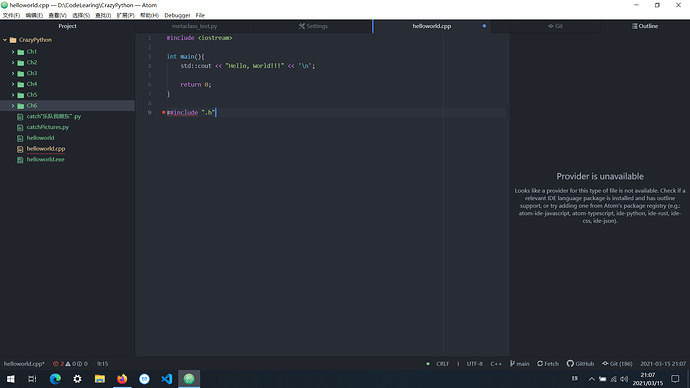
Task: Click the linter info count icon
Action: pyautogui.click(x=80, y=364)
